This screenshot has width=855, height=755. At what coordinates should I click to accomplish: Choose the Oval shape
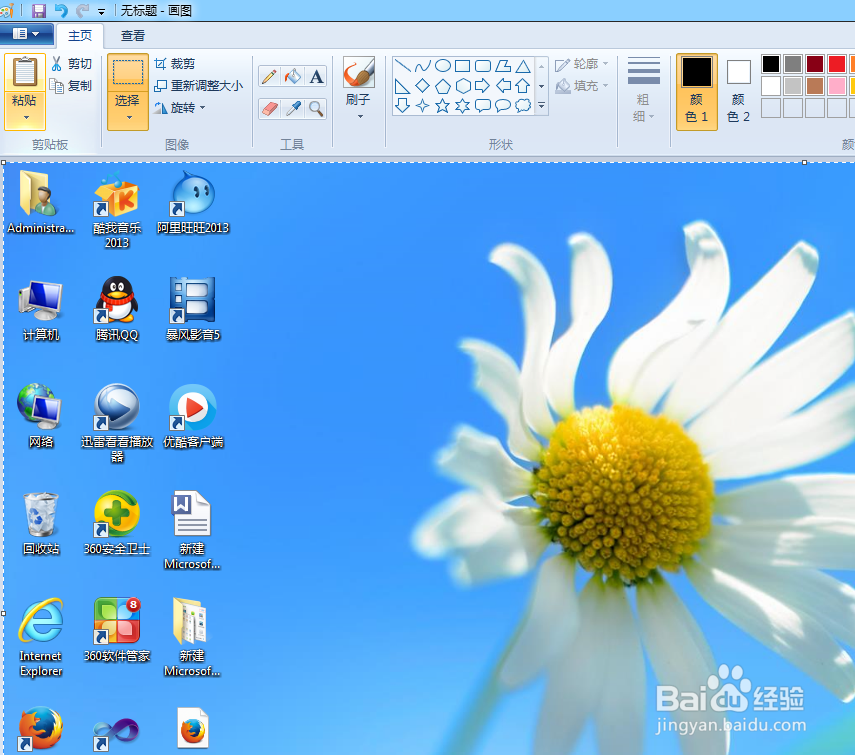(443, 66)
